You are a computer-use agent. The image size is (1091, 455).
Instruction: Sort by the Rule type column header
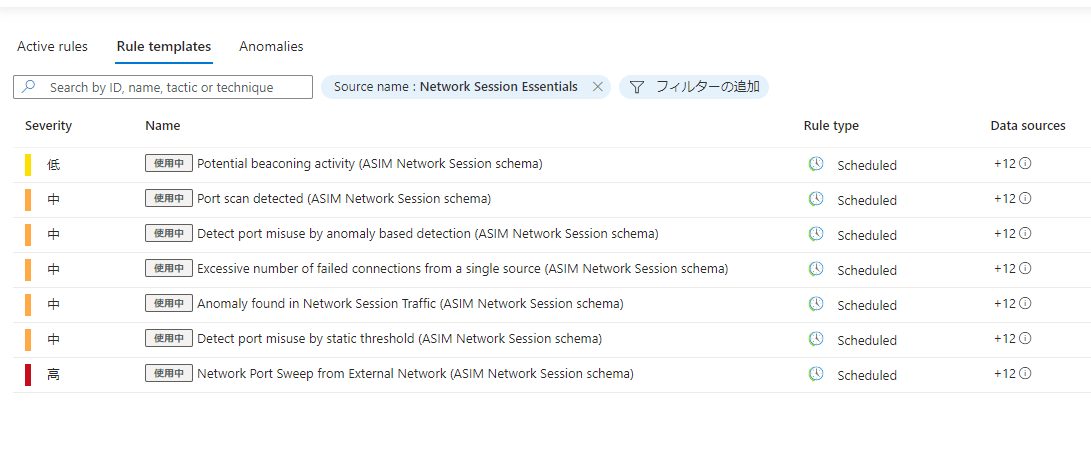831,126
